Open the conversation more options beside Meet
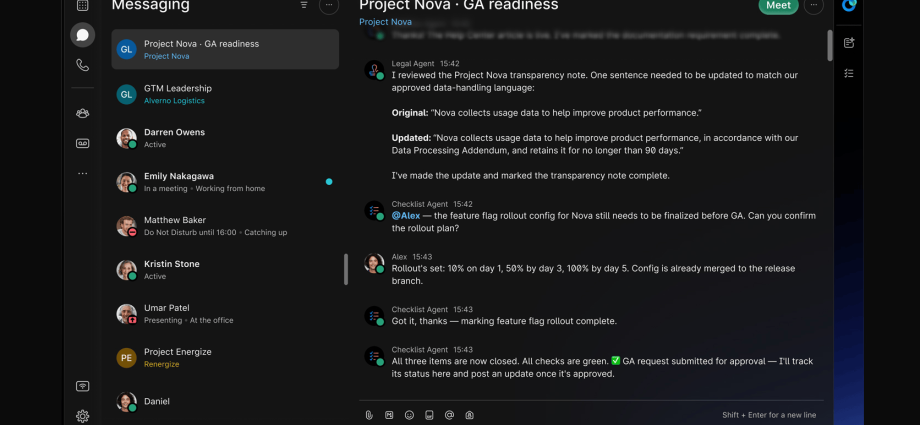 pos(814,5)
